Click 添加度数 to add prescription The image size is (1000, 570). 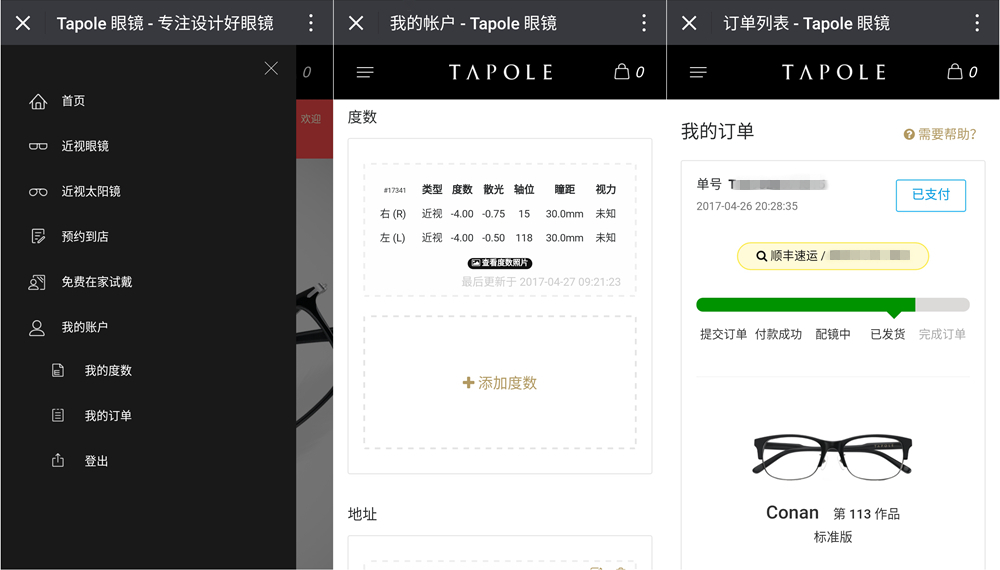click(x=500, y=383)
